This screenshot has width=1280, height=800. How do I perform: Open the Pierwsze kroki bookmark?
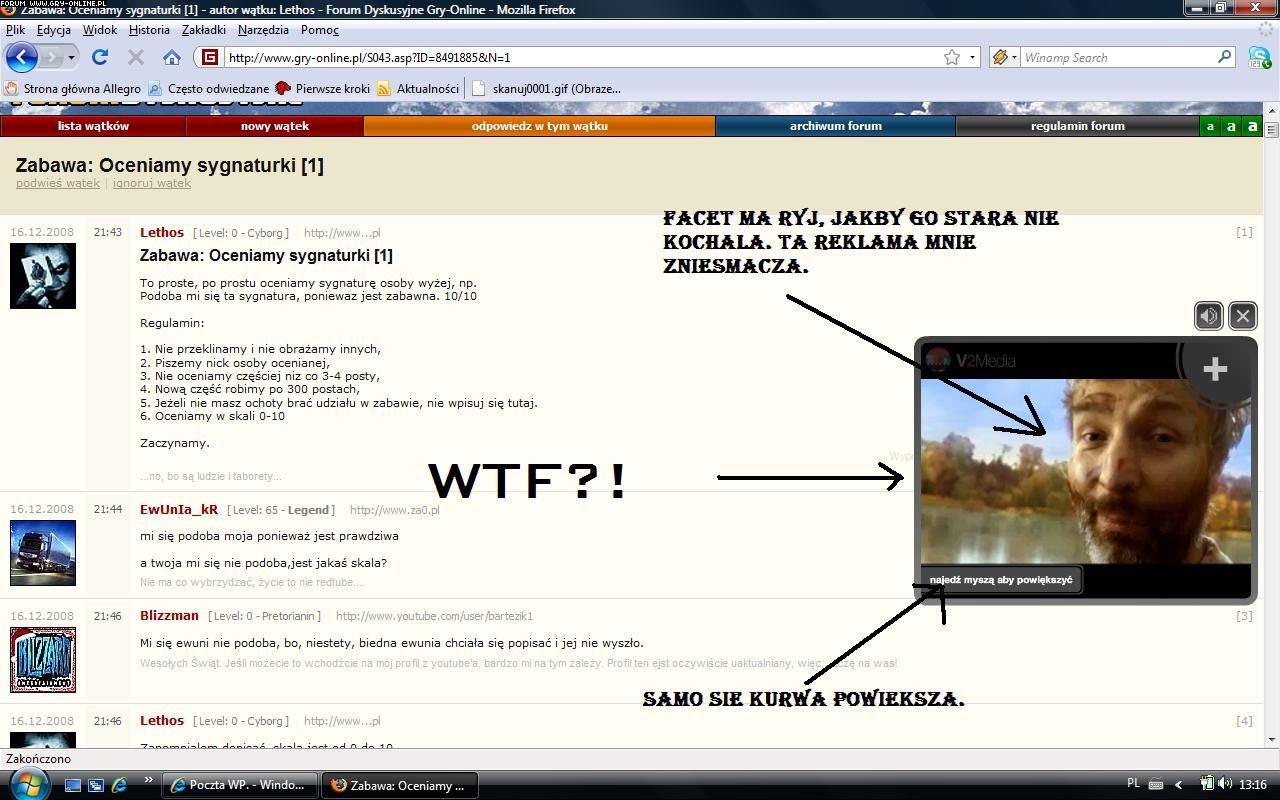tap(323, 88)
